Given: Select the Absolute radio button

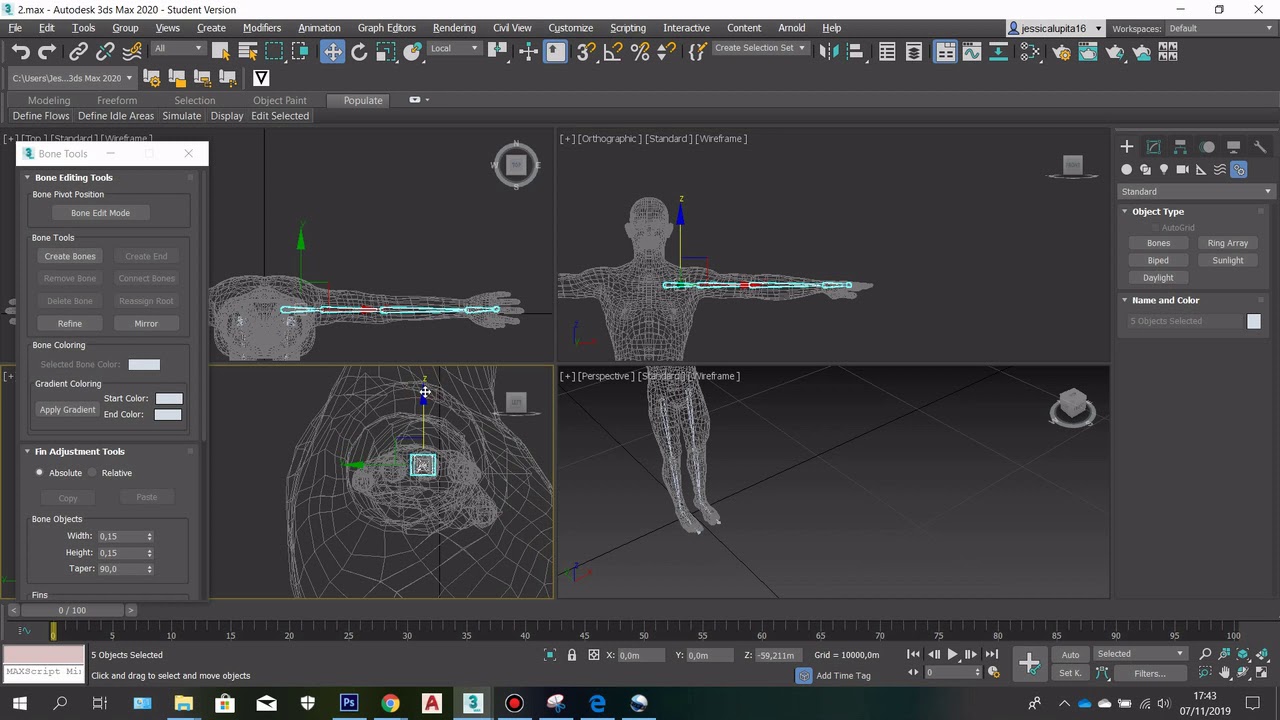Looking at the screenshot, I should [40, 473].
